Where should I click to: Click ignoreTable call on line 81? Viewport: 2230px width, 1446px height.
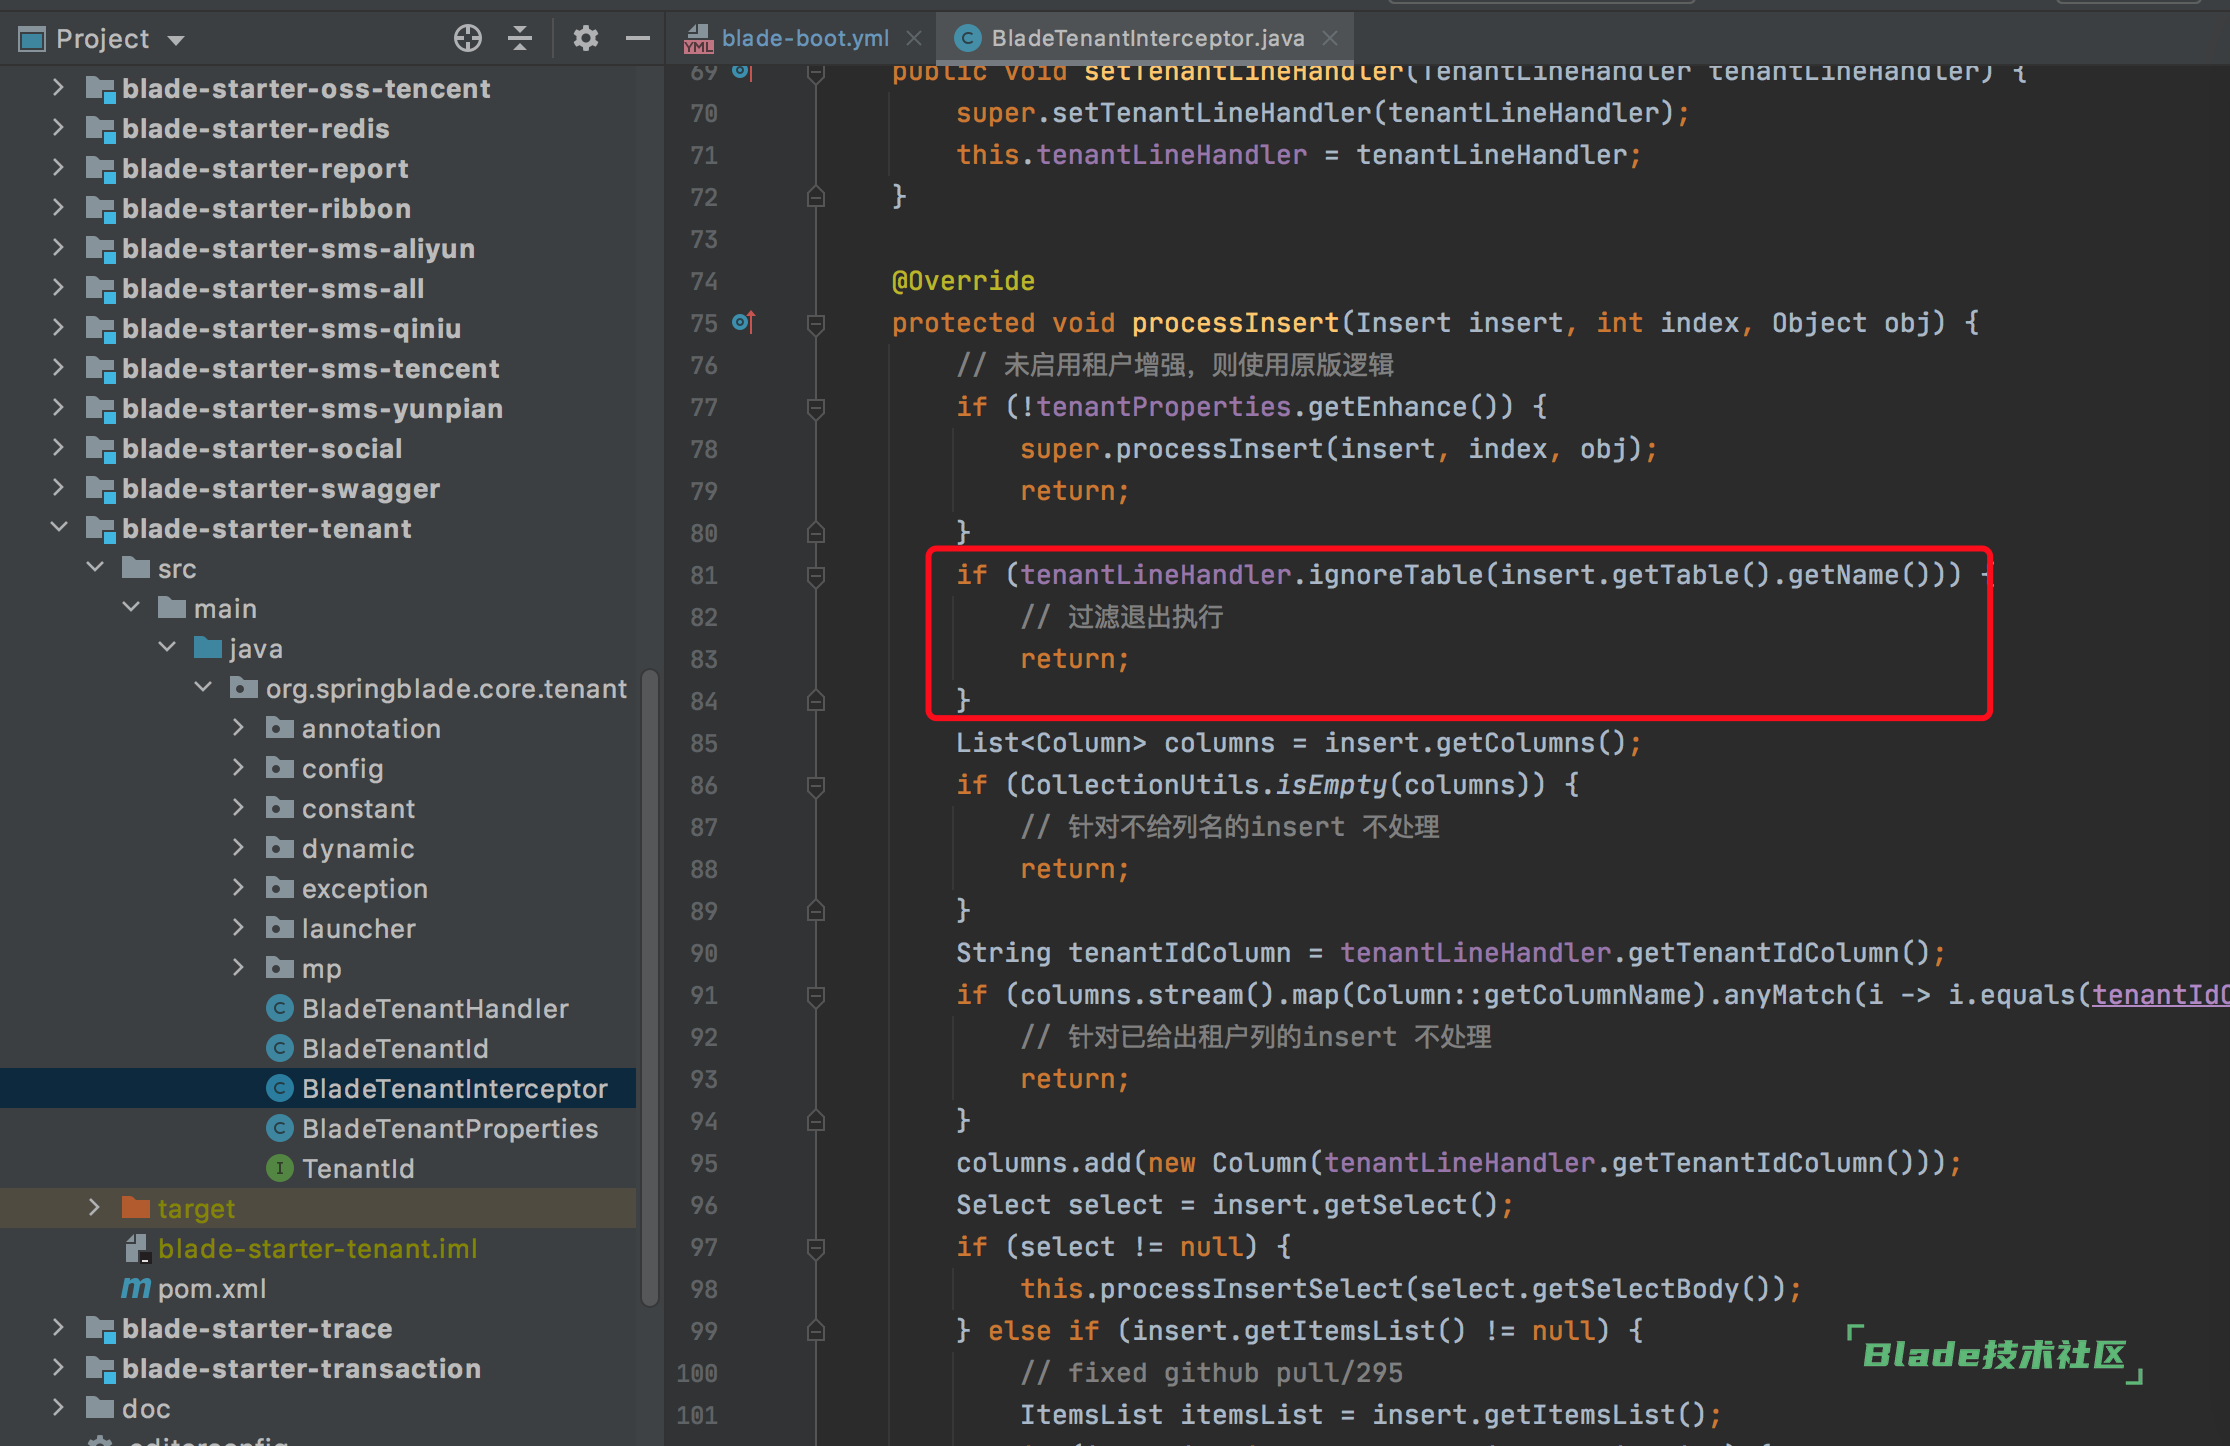click(1395, 575)
